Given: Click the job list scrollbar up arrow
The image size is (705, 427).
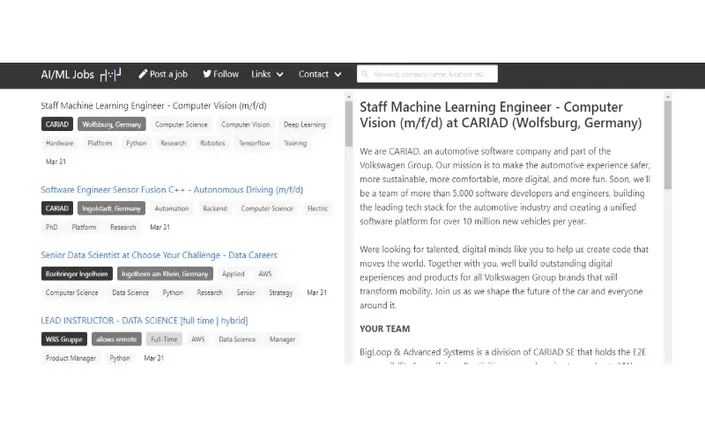Looking at the screenshot, I should [x=349, y=96].
